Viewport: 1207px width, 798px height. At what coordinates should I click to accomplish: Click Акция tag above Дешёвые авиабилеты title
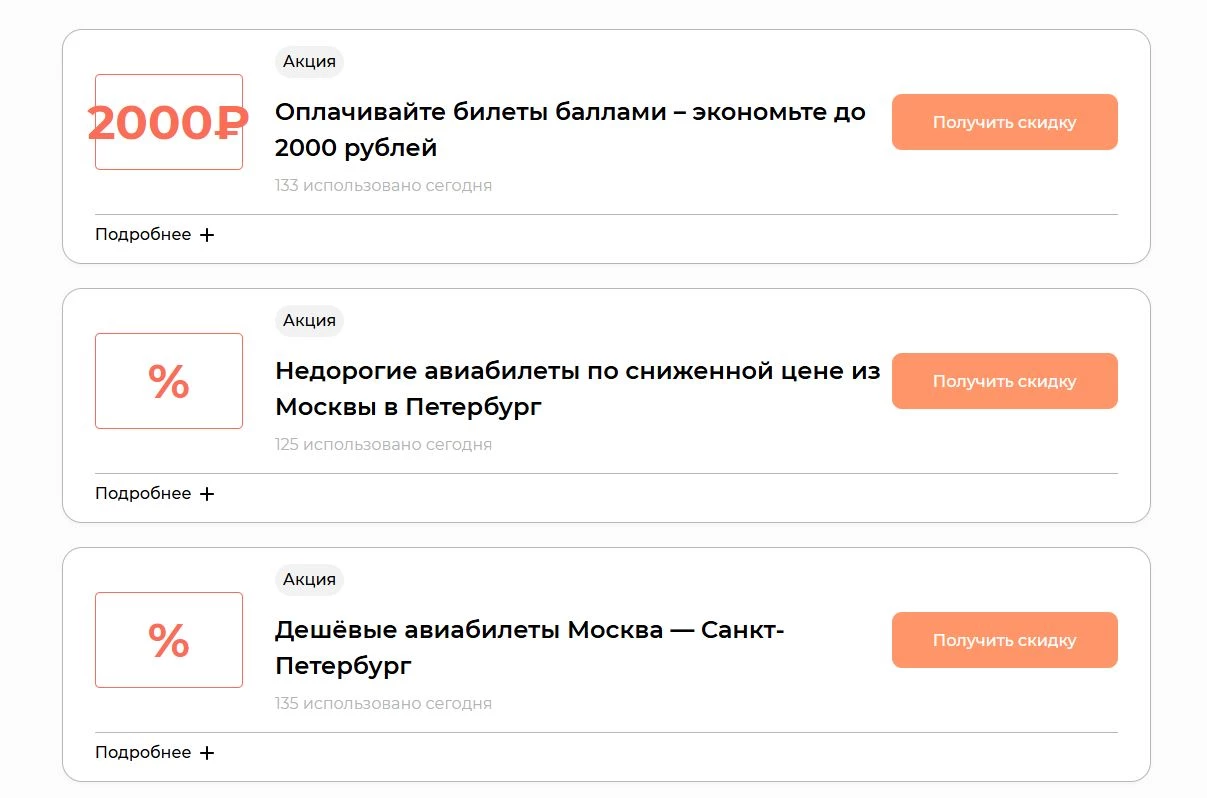[309, 580]
